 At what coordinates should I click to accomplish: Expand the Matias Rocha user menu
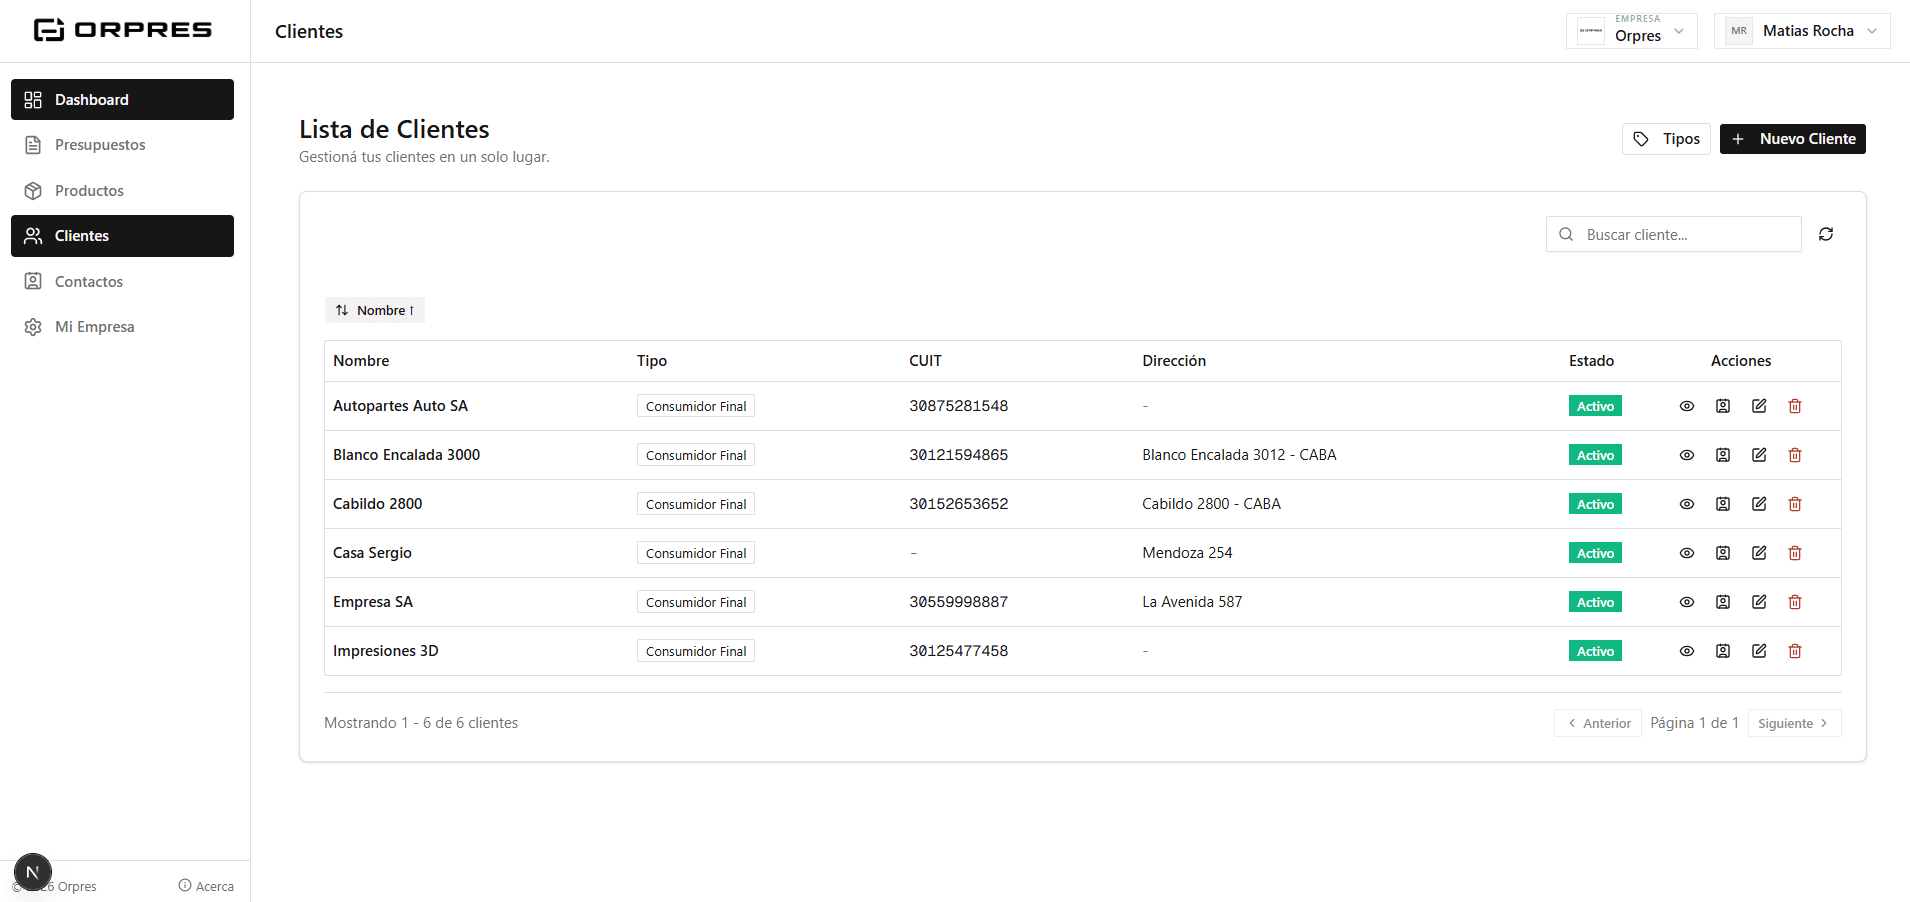[1802, 31]
